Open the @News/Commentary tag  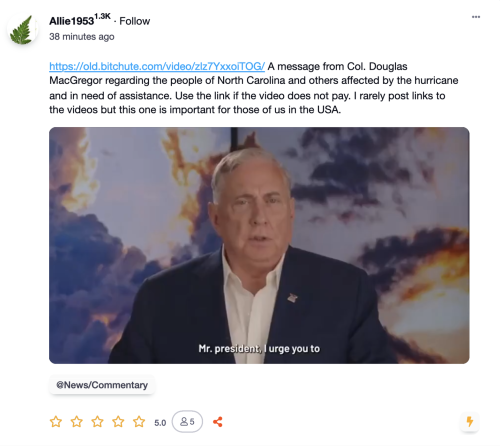point(102,385)
